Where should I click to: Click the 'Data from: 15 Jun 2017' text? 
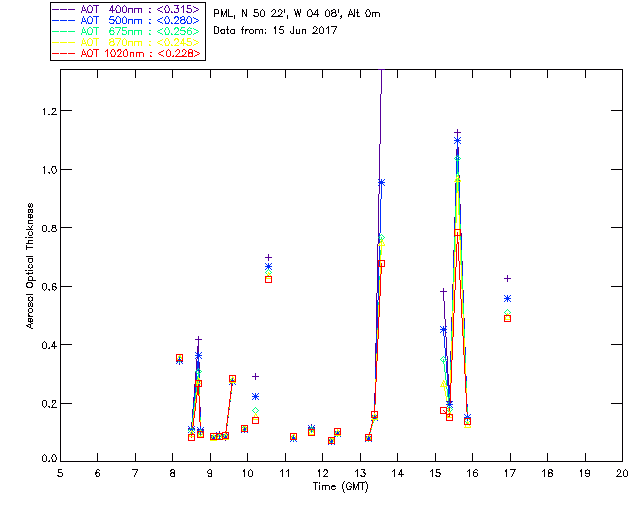276,31
